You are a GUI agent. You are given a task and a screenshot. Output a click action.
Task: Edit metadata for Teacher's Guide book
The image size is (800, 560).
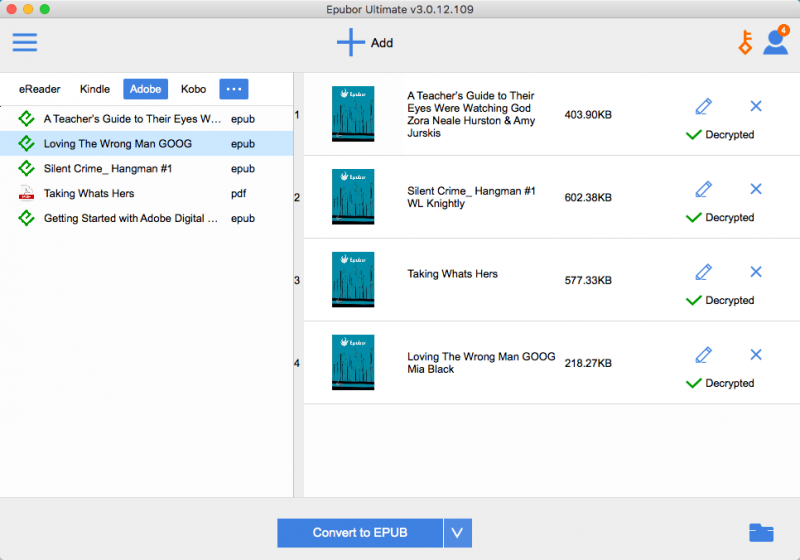(703, 106)
